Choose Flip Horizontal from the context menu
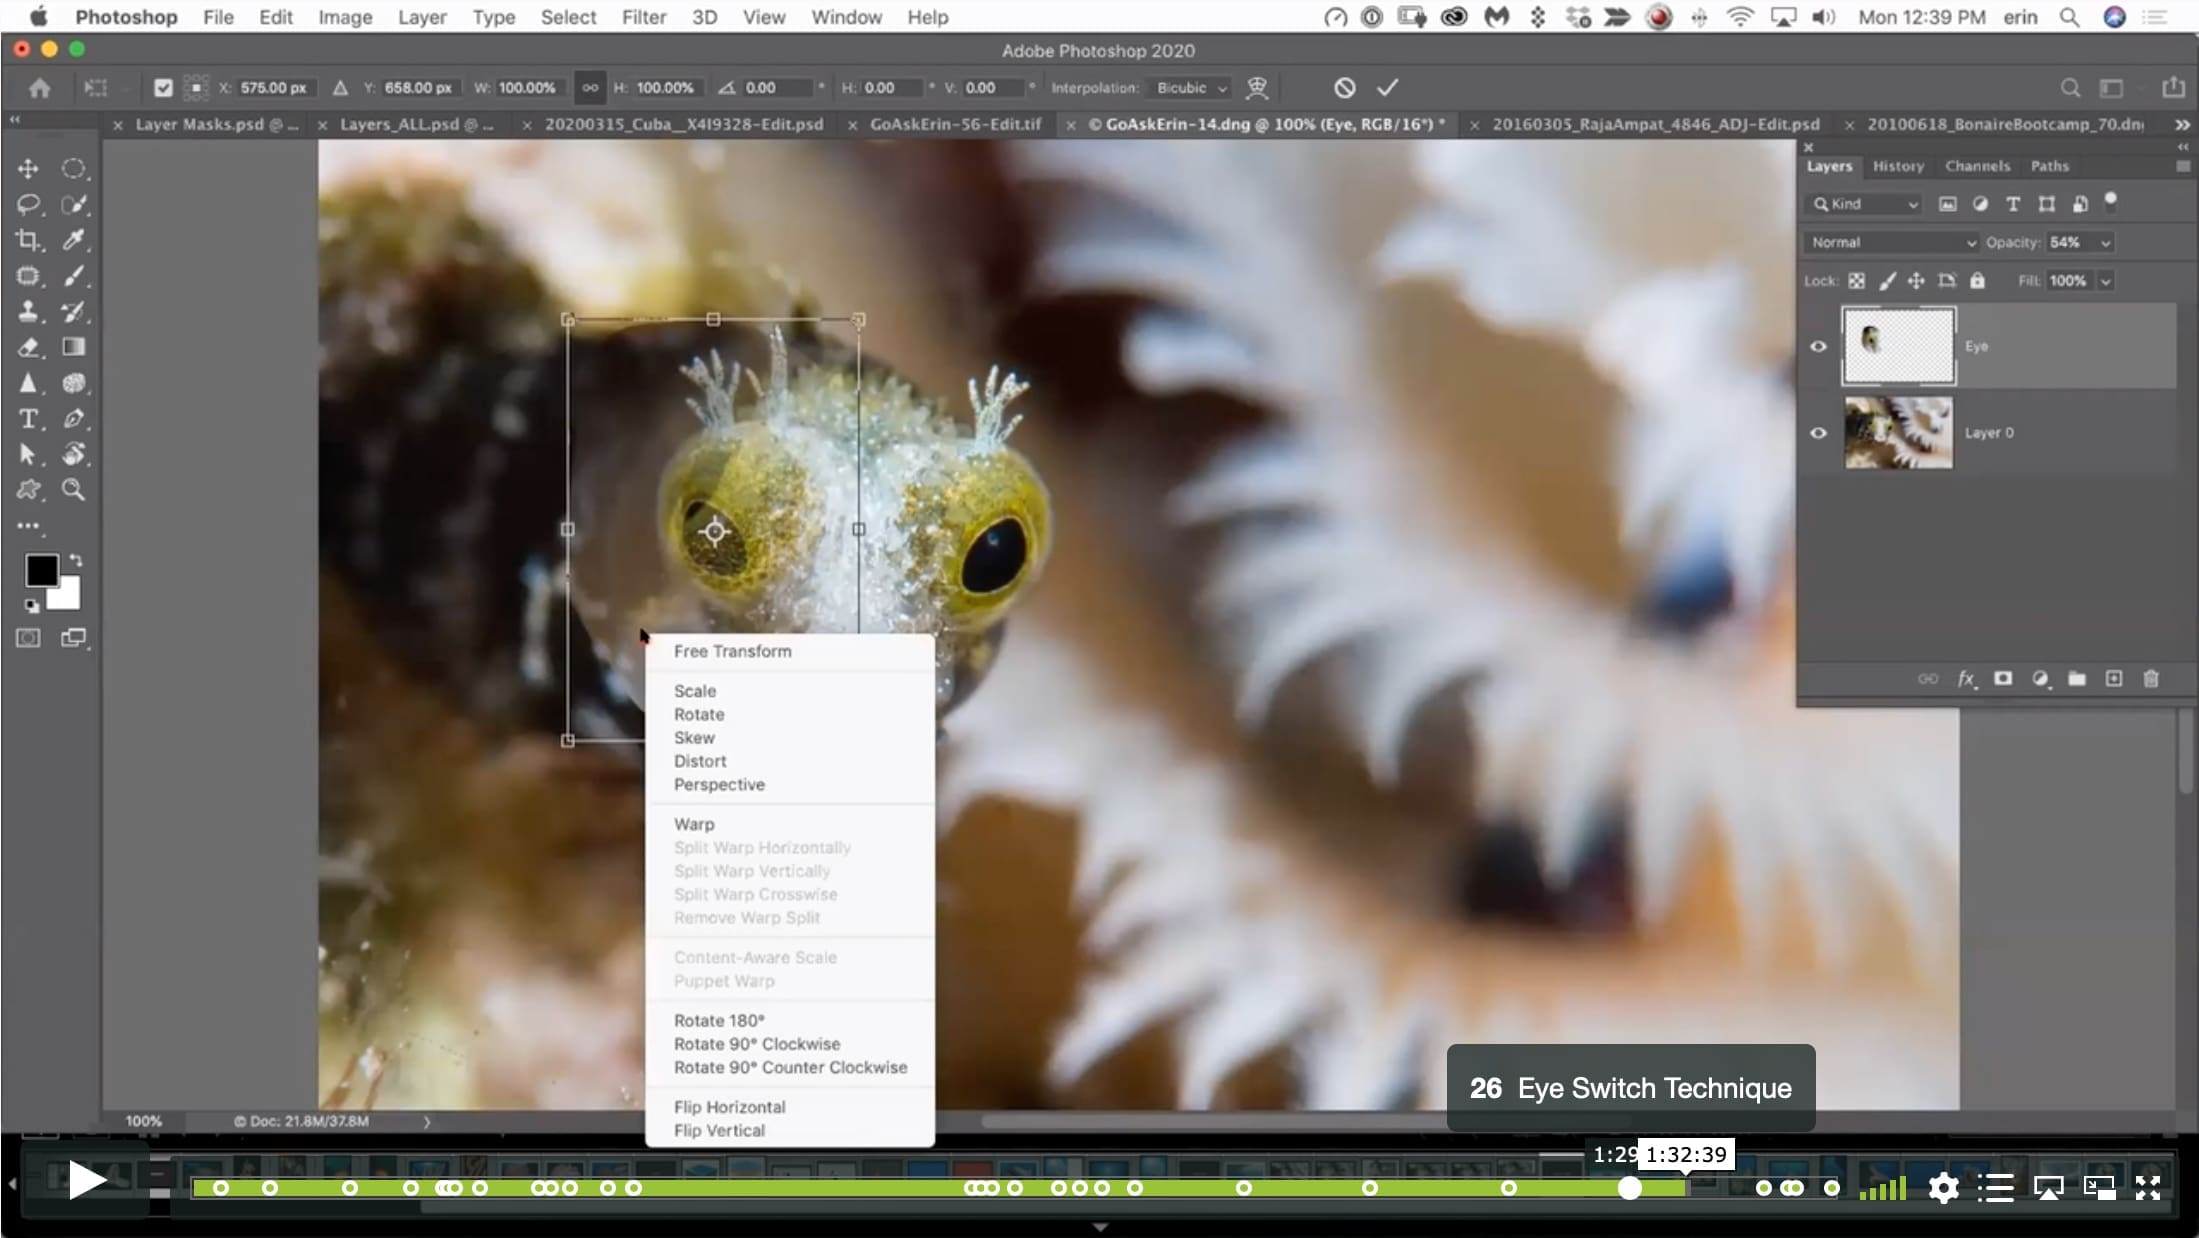This screenshot has width=2199, height=1238. (x=729, y=1107)
